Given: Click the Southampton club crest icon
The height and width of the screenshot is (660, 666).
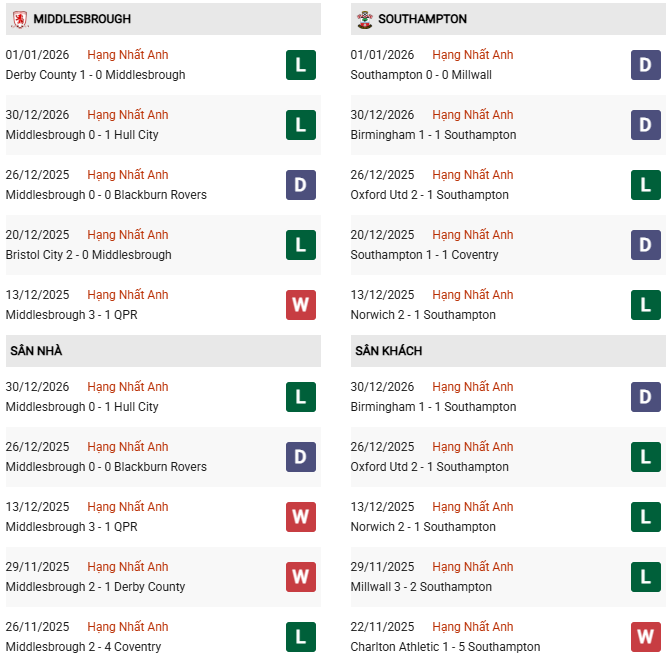Looking at the screenshot, I should 364,19.
